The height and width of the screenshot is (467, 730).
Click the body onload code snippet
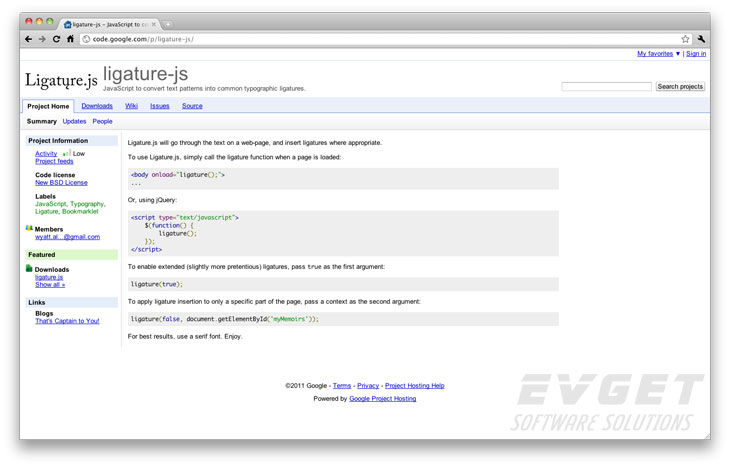click(x=343, y=179)
